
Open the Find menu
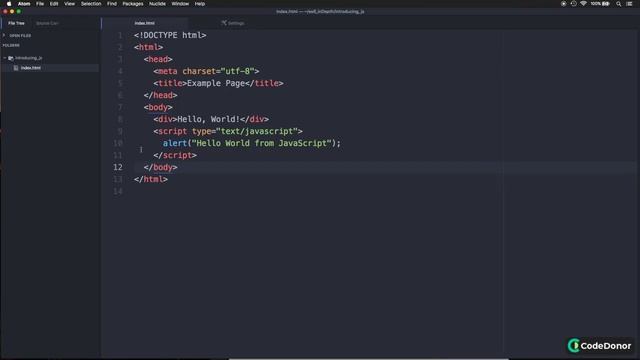(x=112, y=4)
